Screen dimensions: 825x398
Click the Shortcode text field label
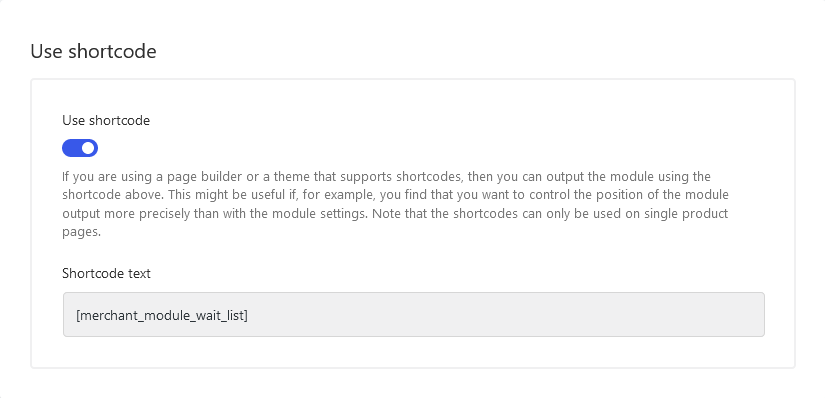click(106, 274)
